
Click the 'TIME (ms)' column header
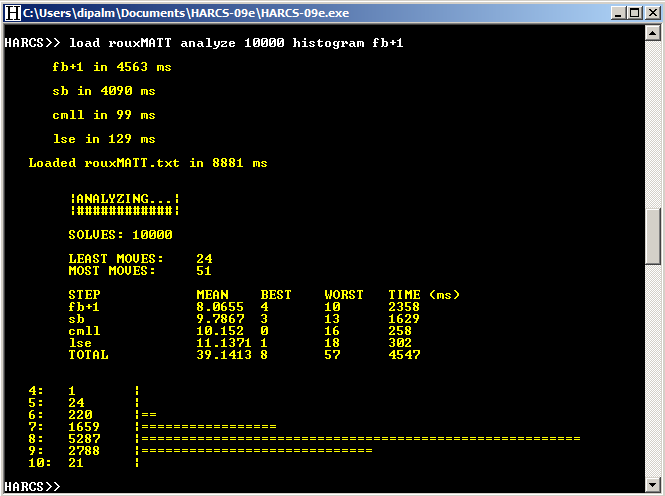pyautogui.click(x=424, y=295)
